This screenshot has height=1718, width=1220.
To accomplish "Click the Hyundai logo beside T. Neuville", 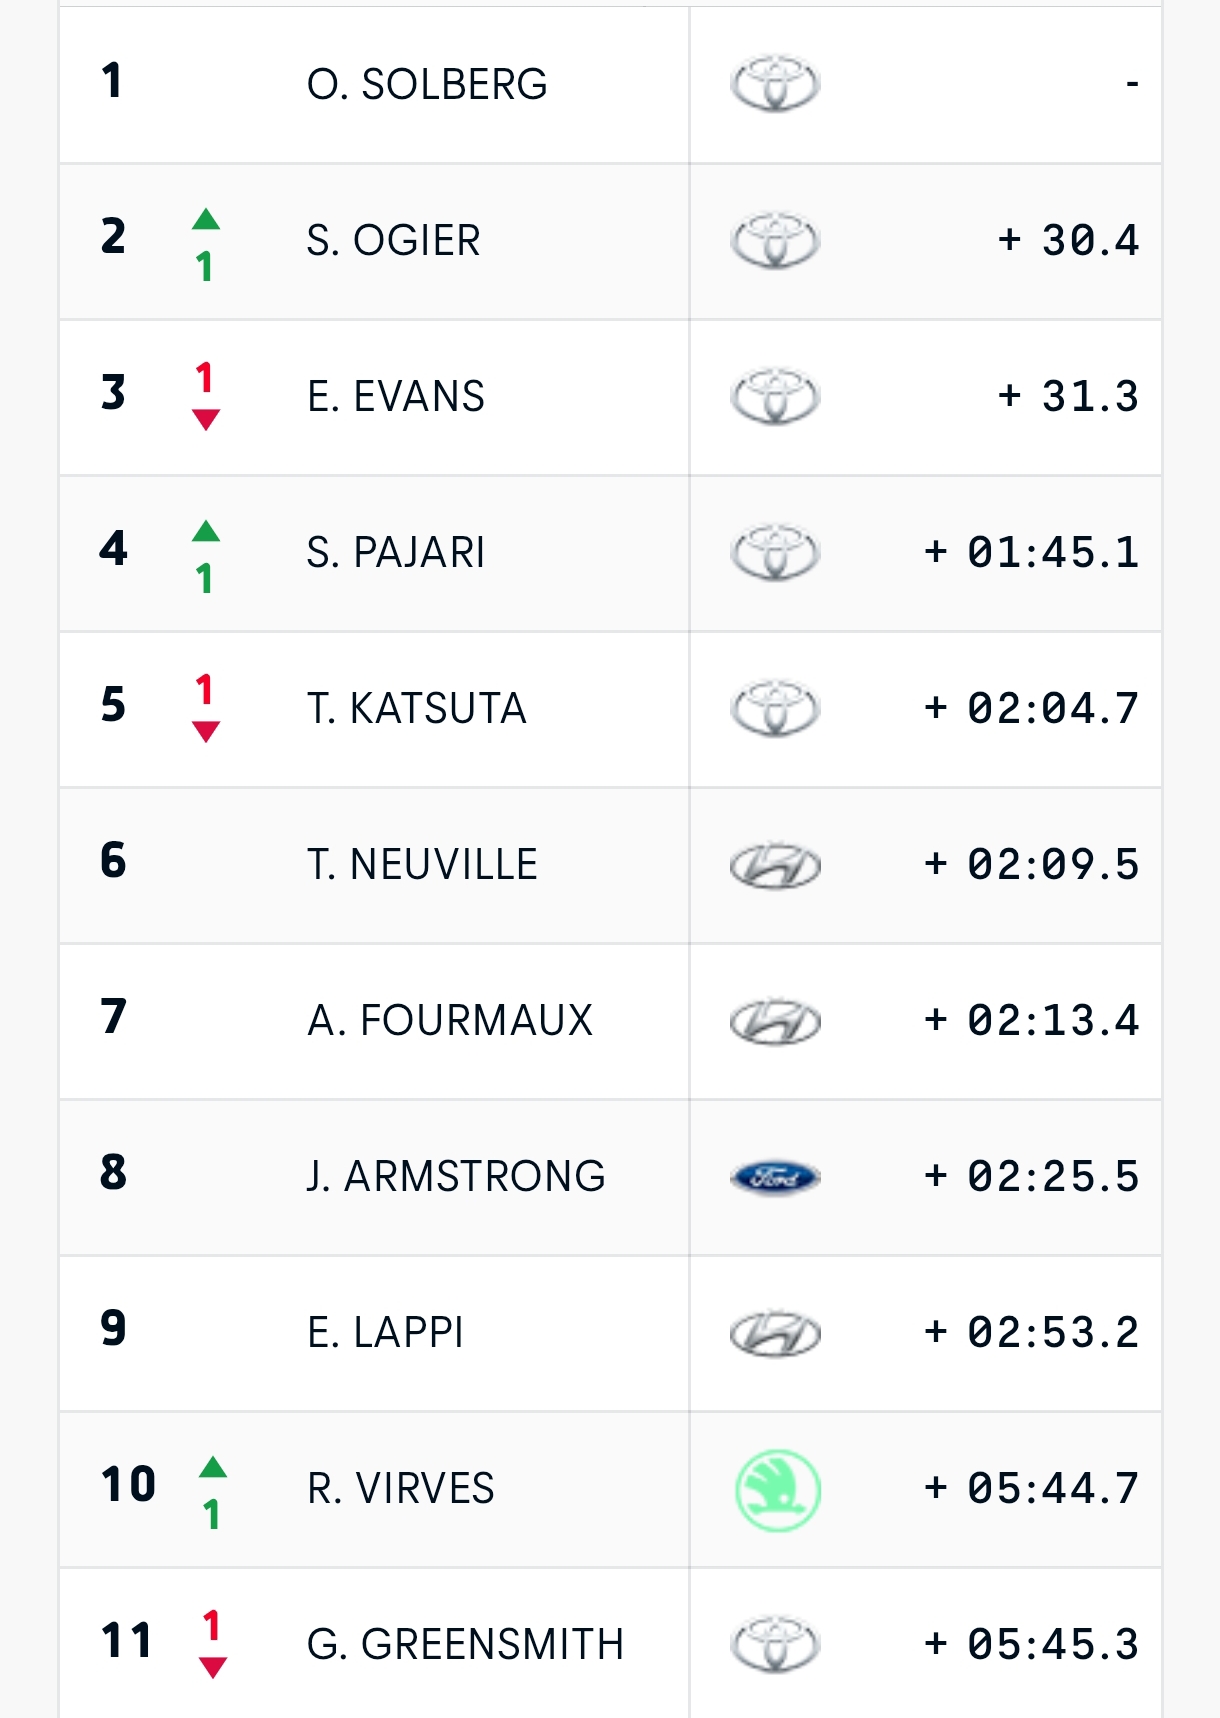I will [x=775, y=865].
